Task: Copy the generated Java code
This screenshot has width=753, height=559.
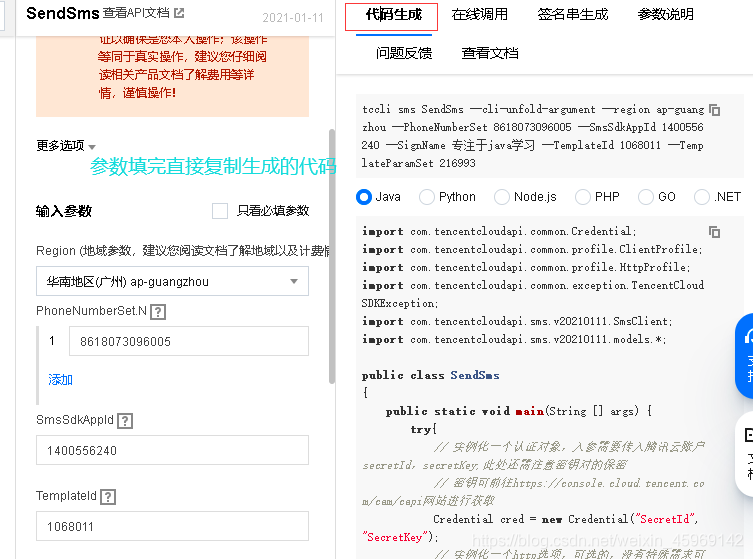Action: 715,232
